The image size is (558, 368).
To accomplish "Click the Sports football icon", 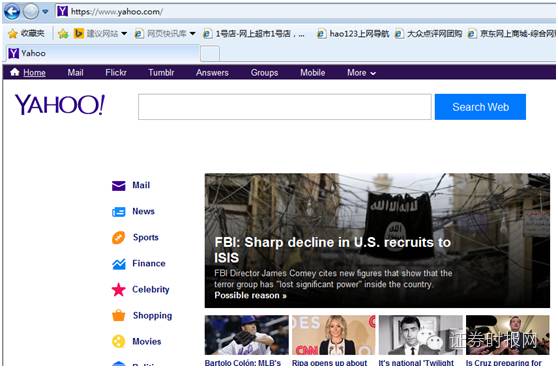I will 119,238.
